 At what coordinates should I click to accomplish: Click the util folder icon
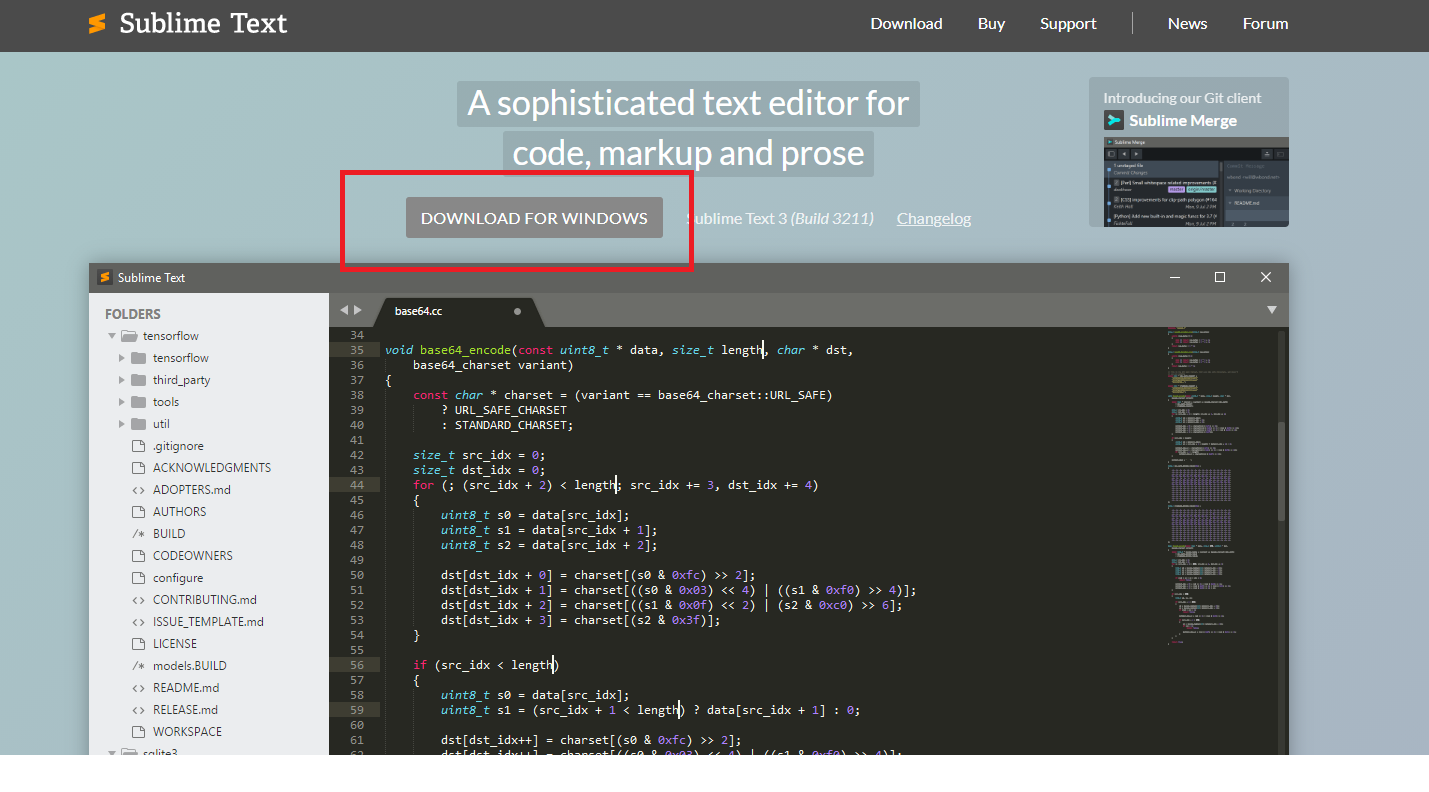tap(139, 424)
